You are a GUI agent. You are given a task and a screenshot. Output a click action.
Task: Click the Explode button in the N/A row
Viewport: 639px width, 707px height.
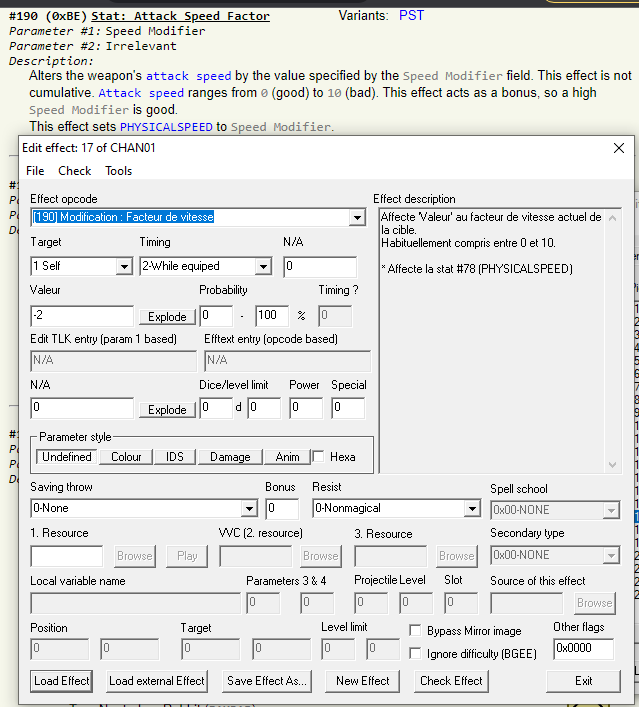coord(167,409)
